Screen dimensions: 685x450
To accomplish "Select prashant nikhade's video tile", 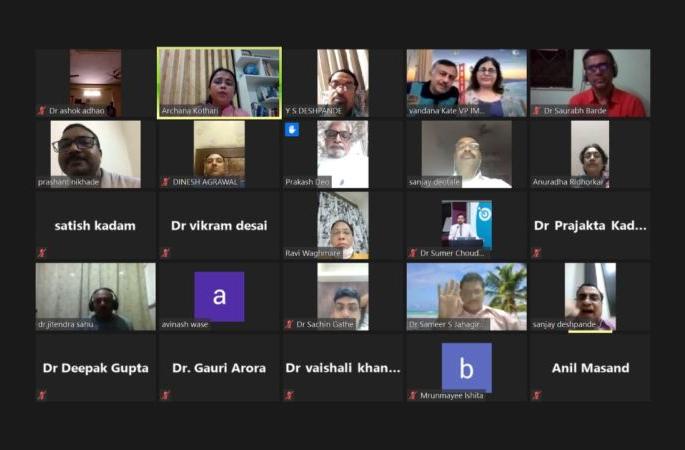I will [x=96, y=154].
